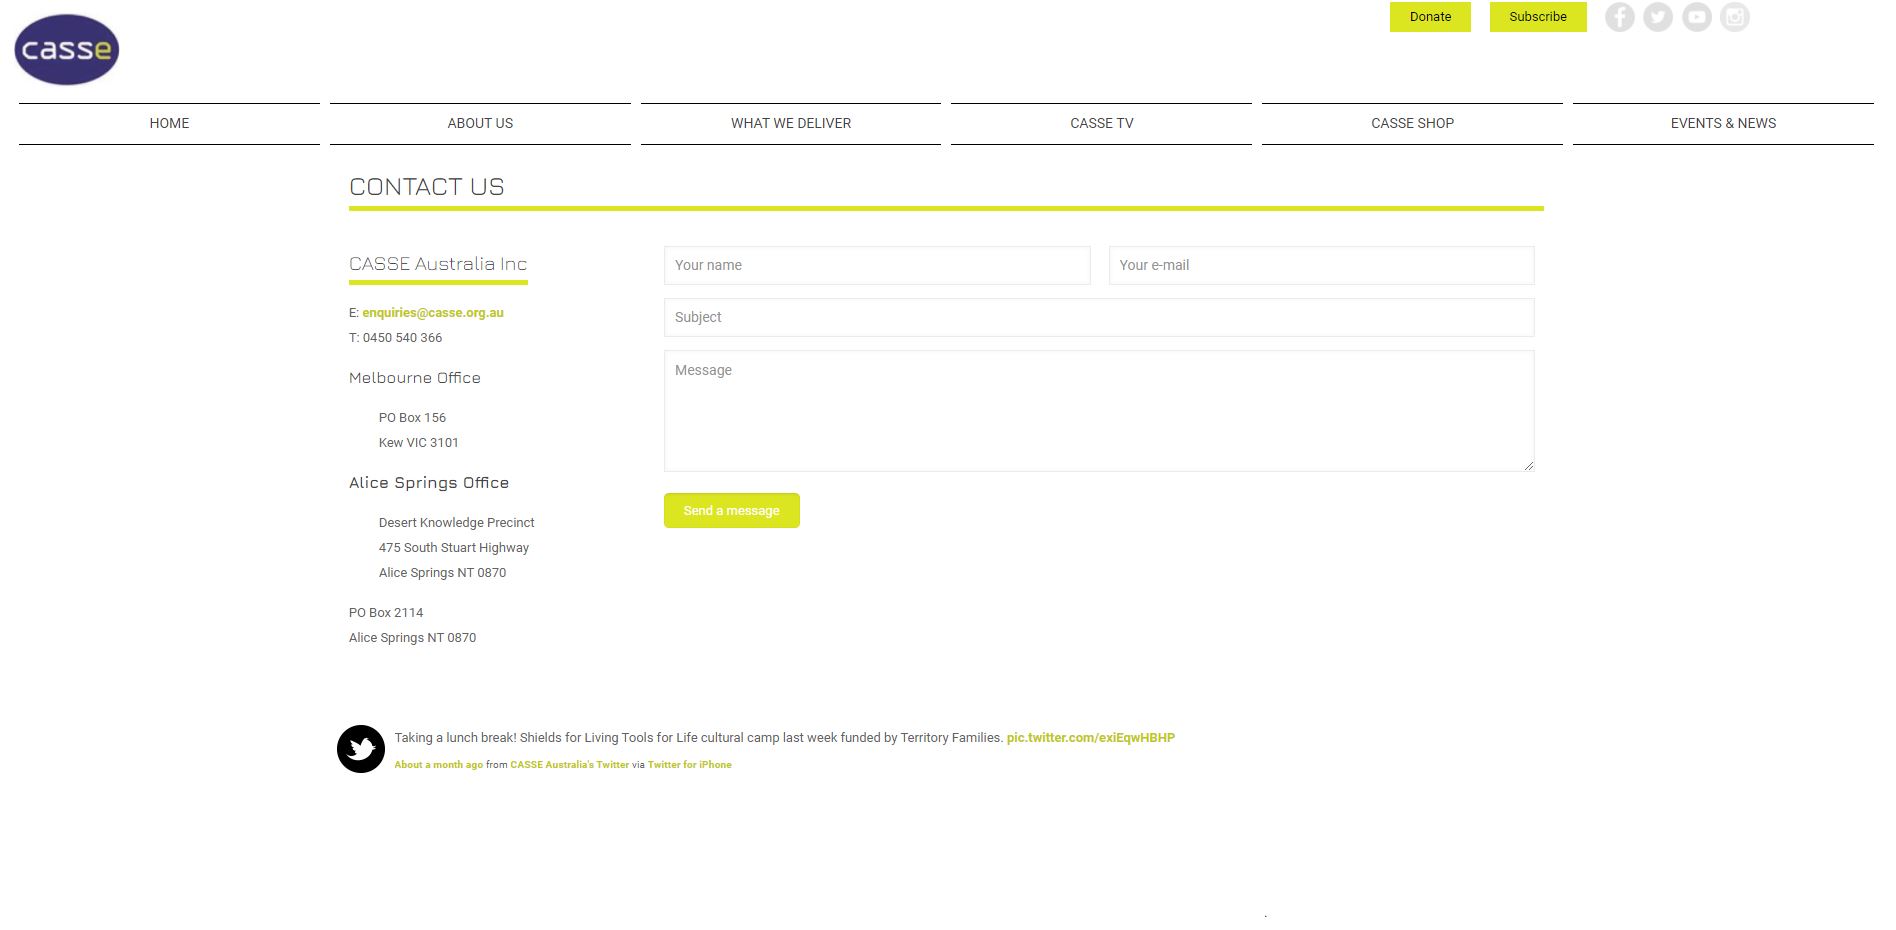The image size is (1896, 930).
Task: Open WHAT WE DELIVER menu
Action: 791,123
